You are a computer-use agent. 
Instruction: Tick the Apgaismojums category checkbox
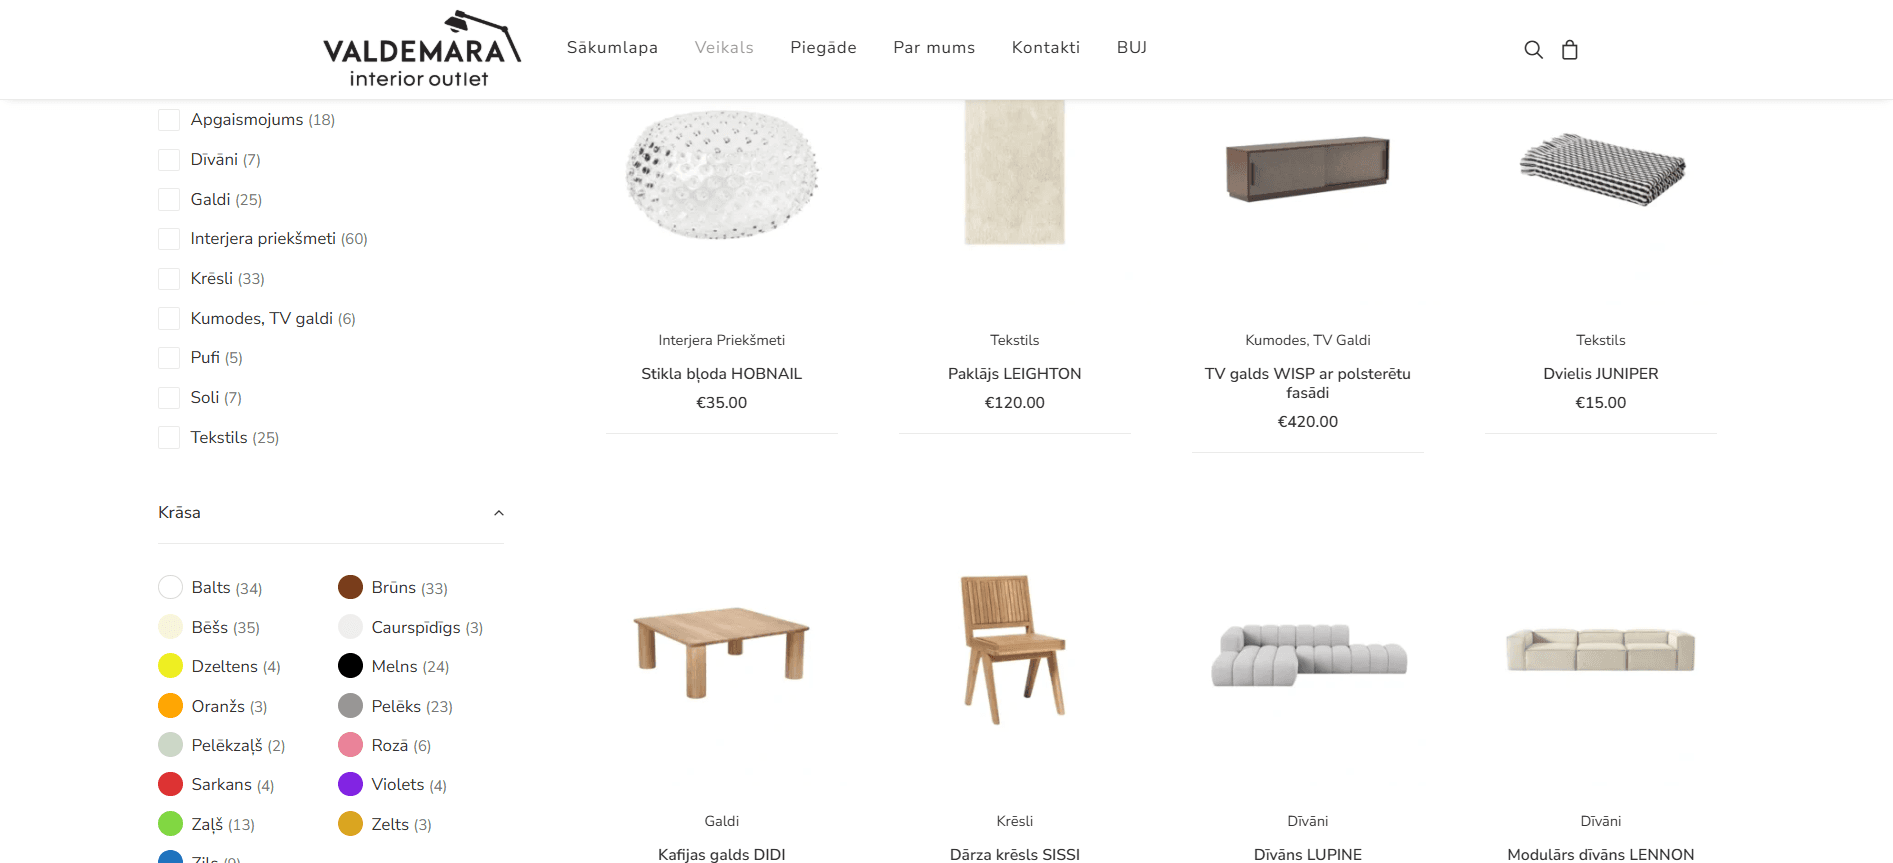tap(169, 120)
